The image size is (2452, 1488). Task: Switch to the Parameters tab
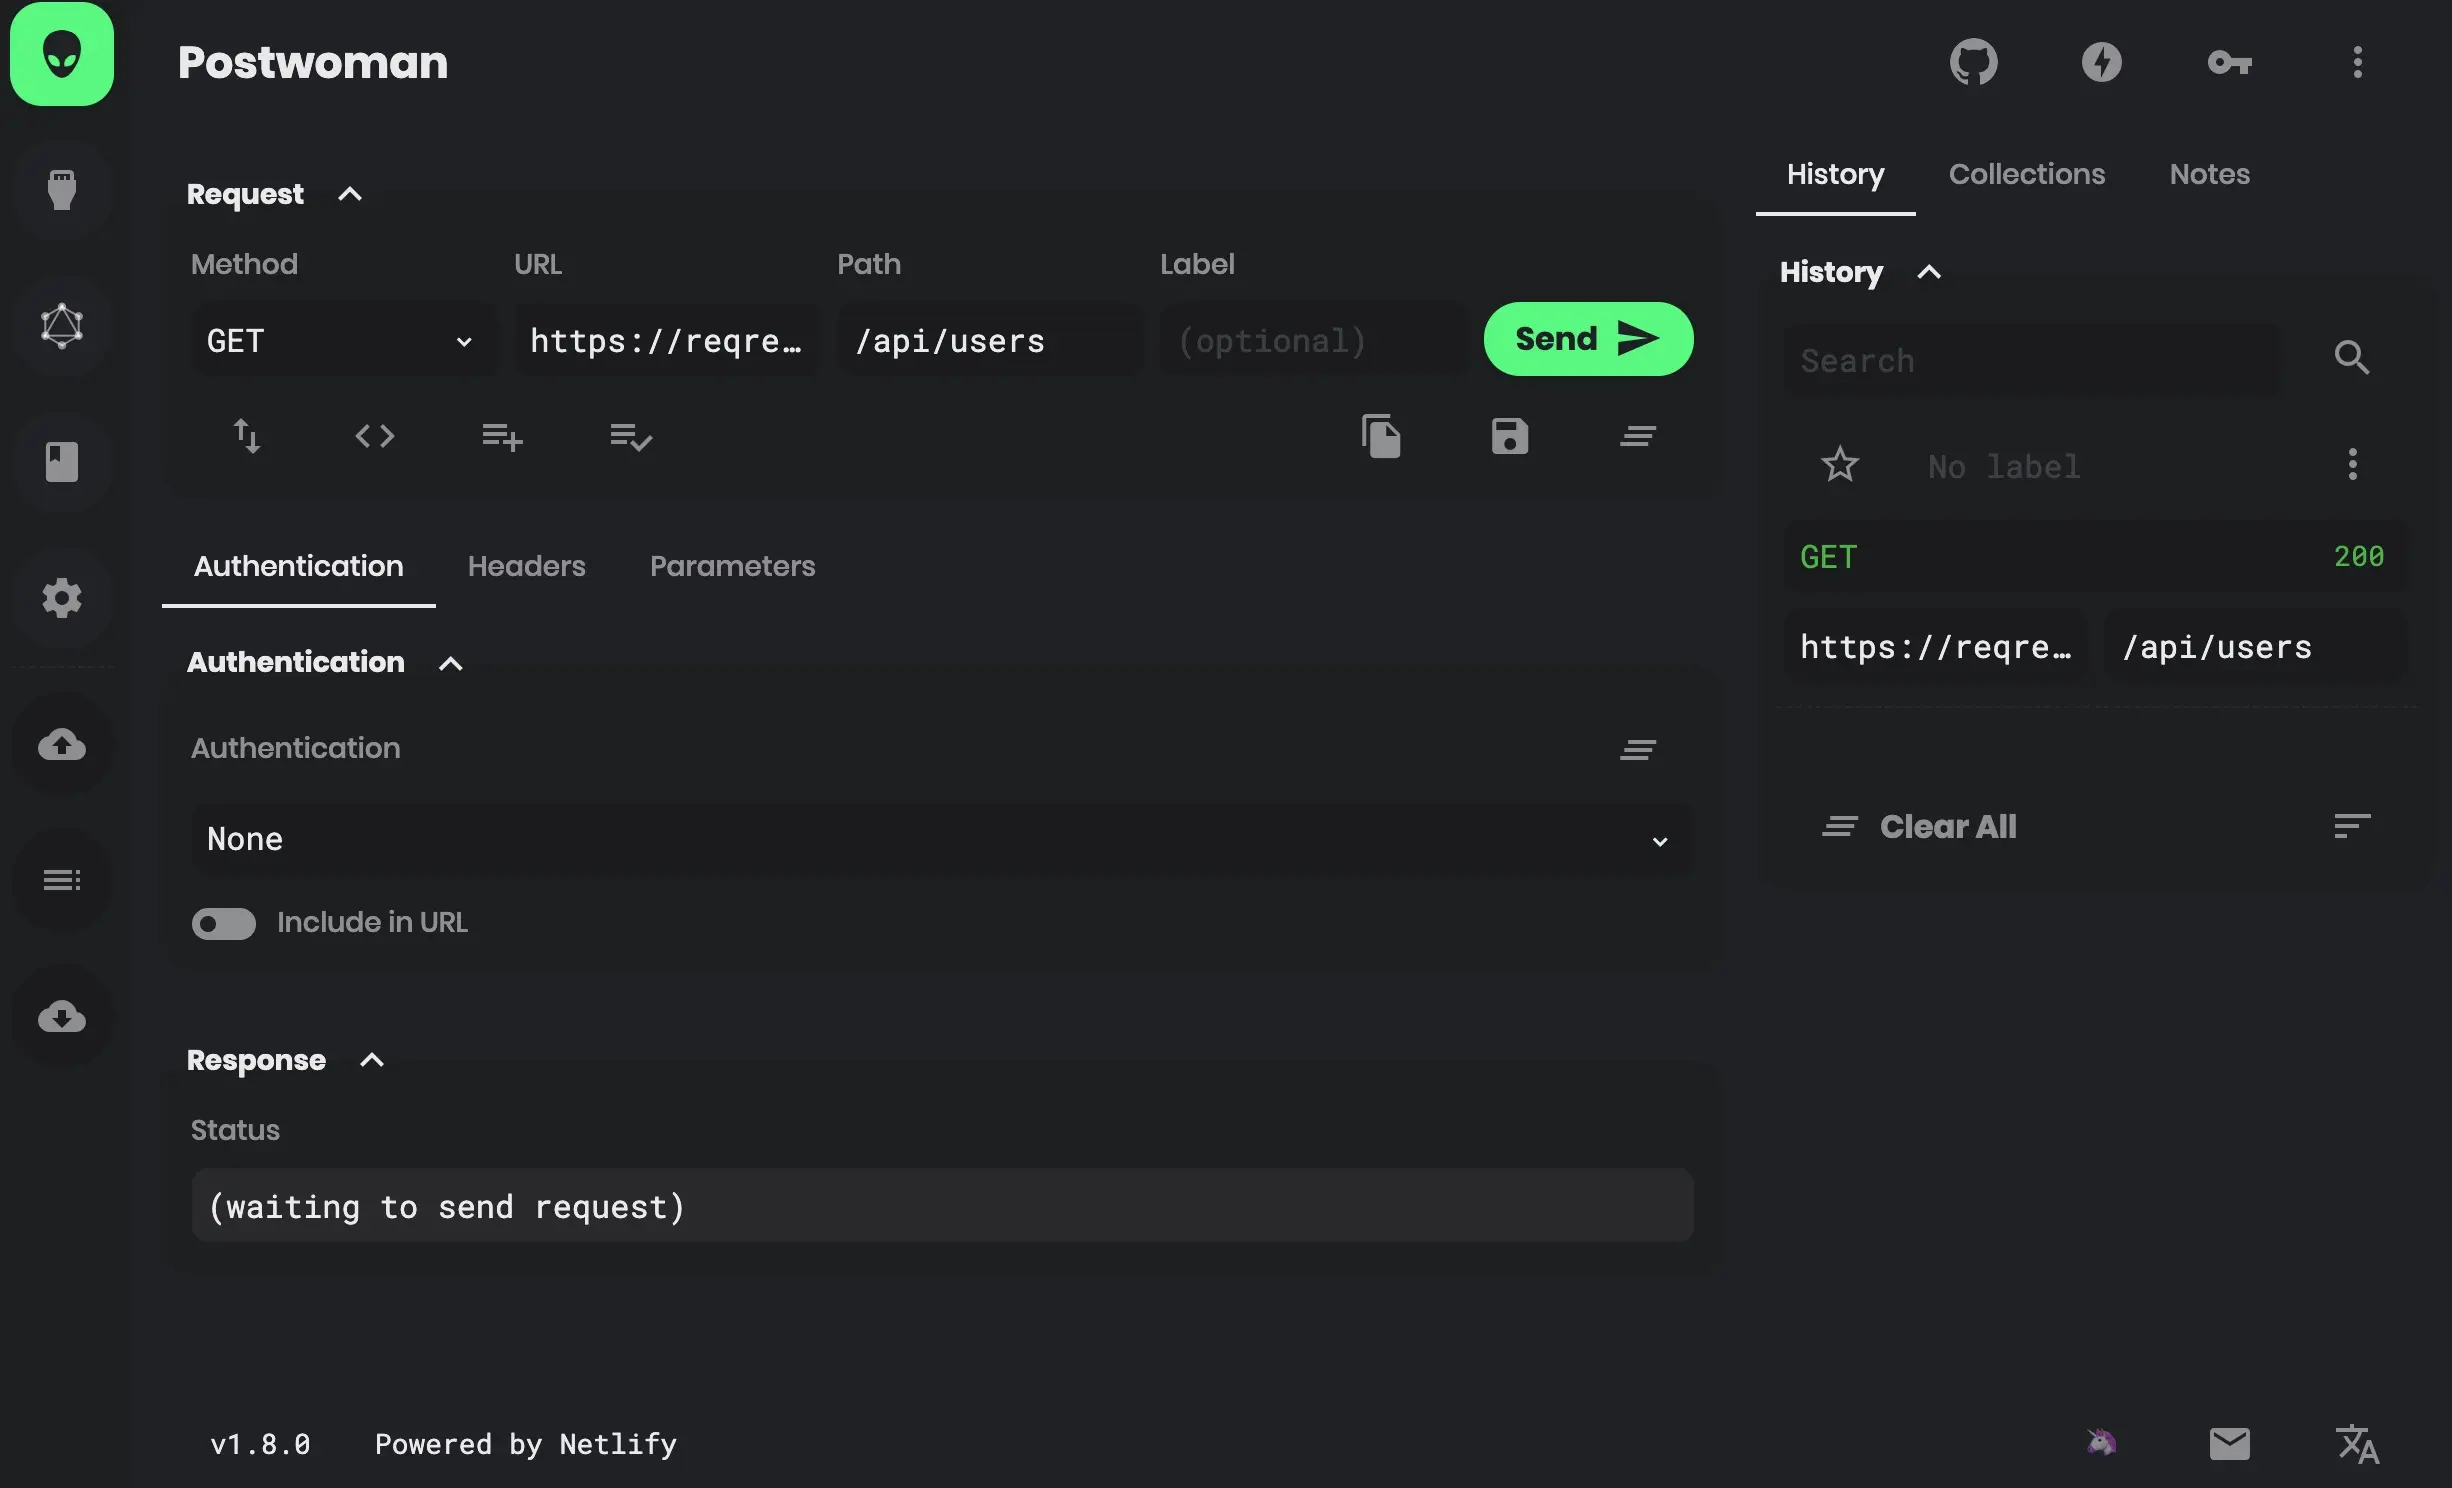[733, 566]
